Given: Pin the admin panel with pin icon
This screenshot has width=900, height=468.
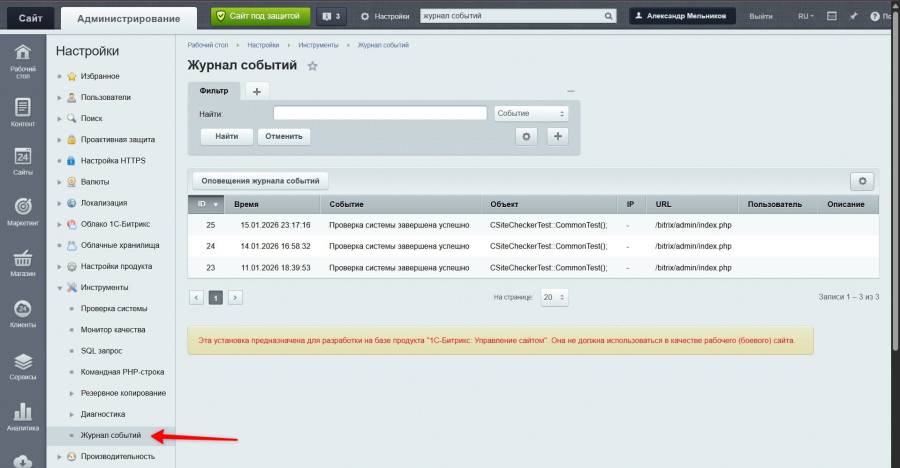Looking at the screenshot, I should coord(853,17).
